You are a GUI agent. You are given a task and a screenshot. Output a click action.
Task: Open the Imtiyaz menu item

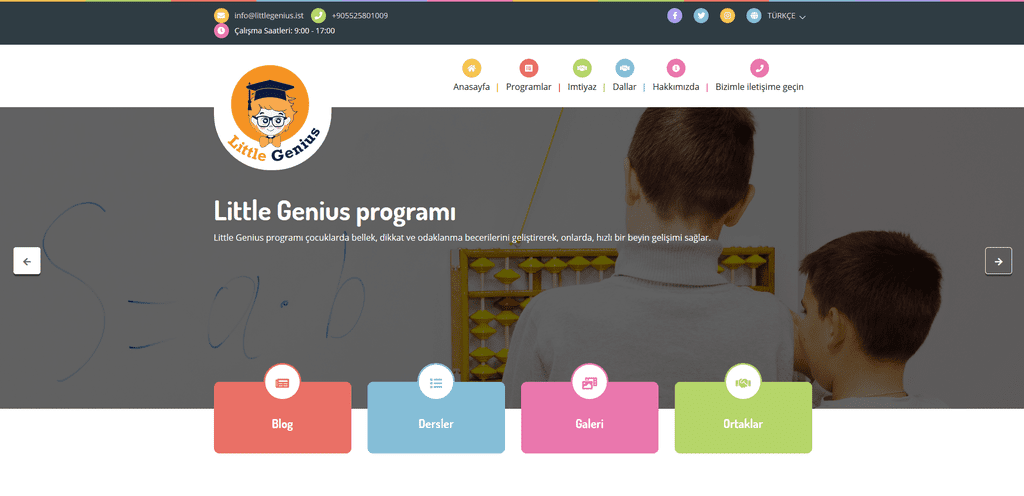(x=582, y=87)
